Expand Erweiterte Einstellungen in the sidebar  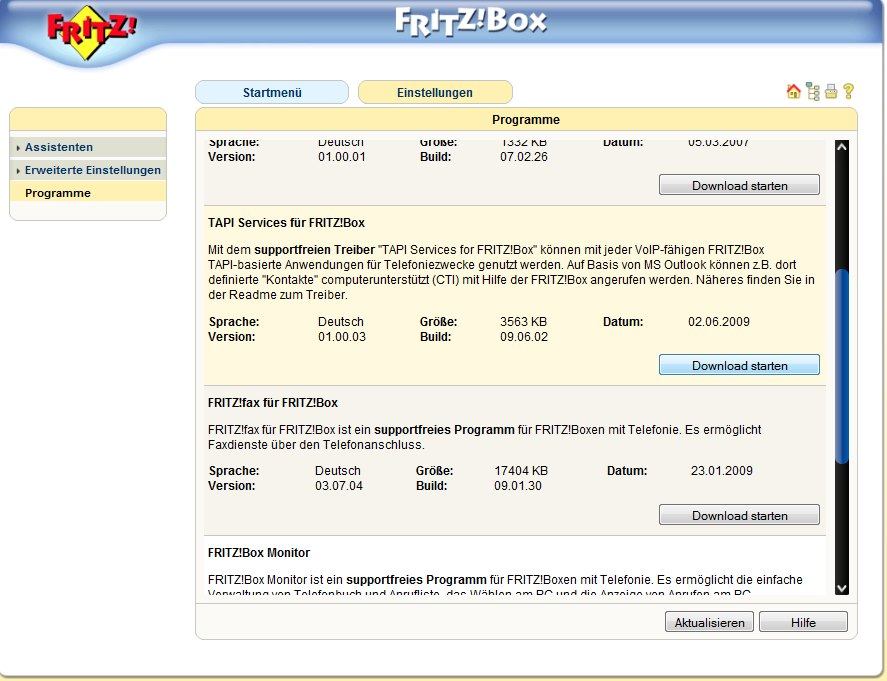pos(88,170)
